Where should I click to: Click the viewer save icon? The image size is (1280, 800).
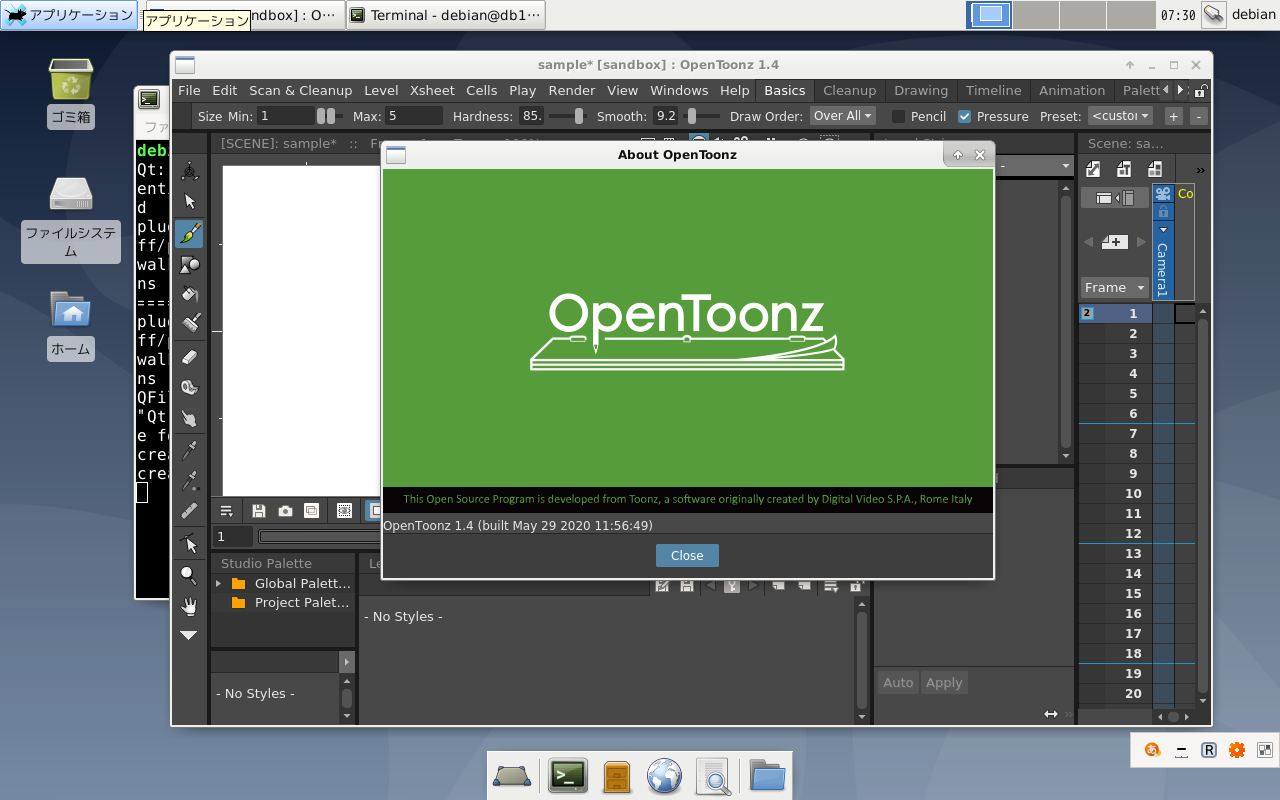coord(259,510)
